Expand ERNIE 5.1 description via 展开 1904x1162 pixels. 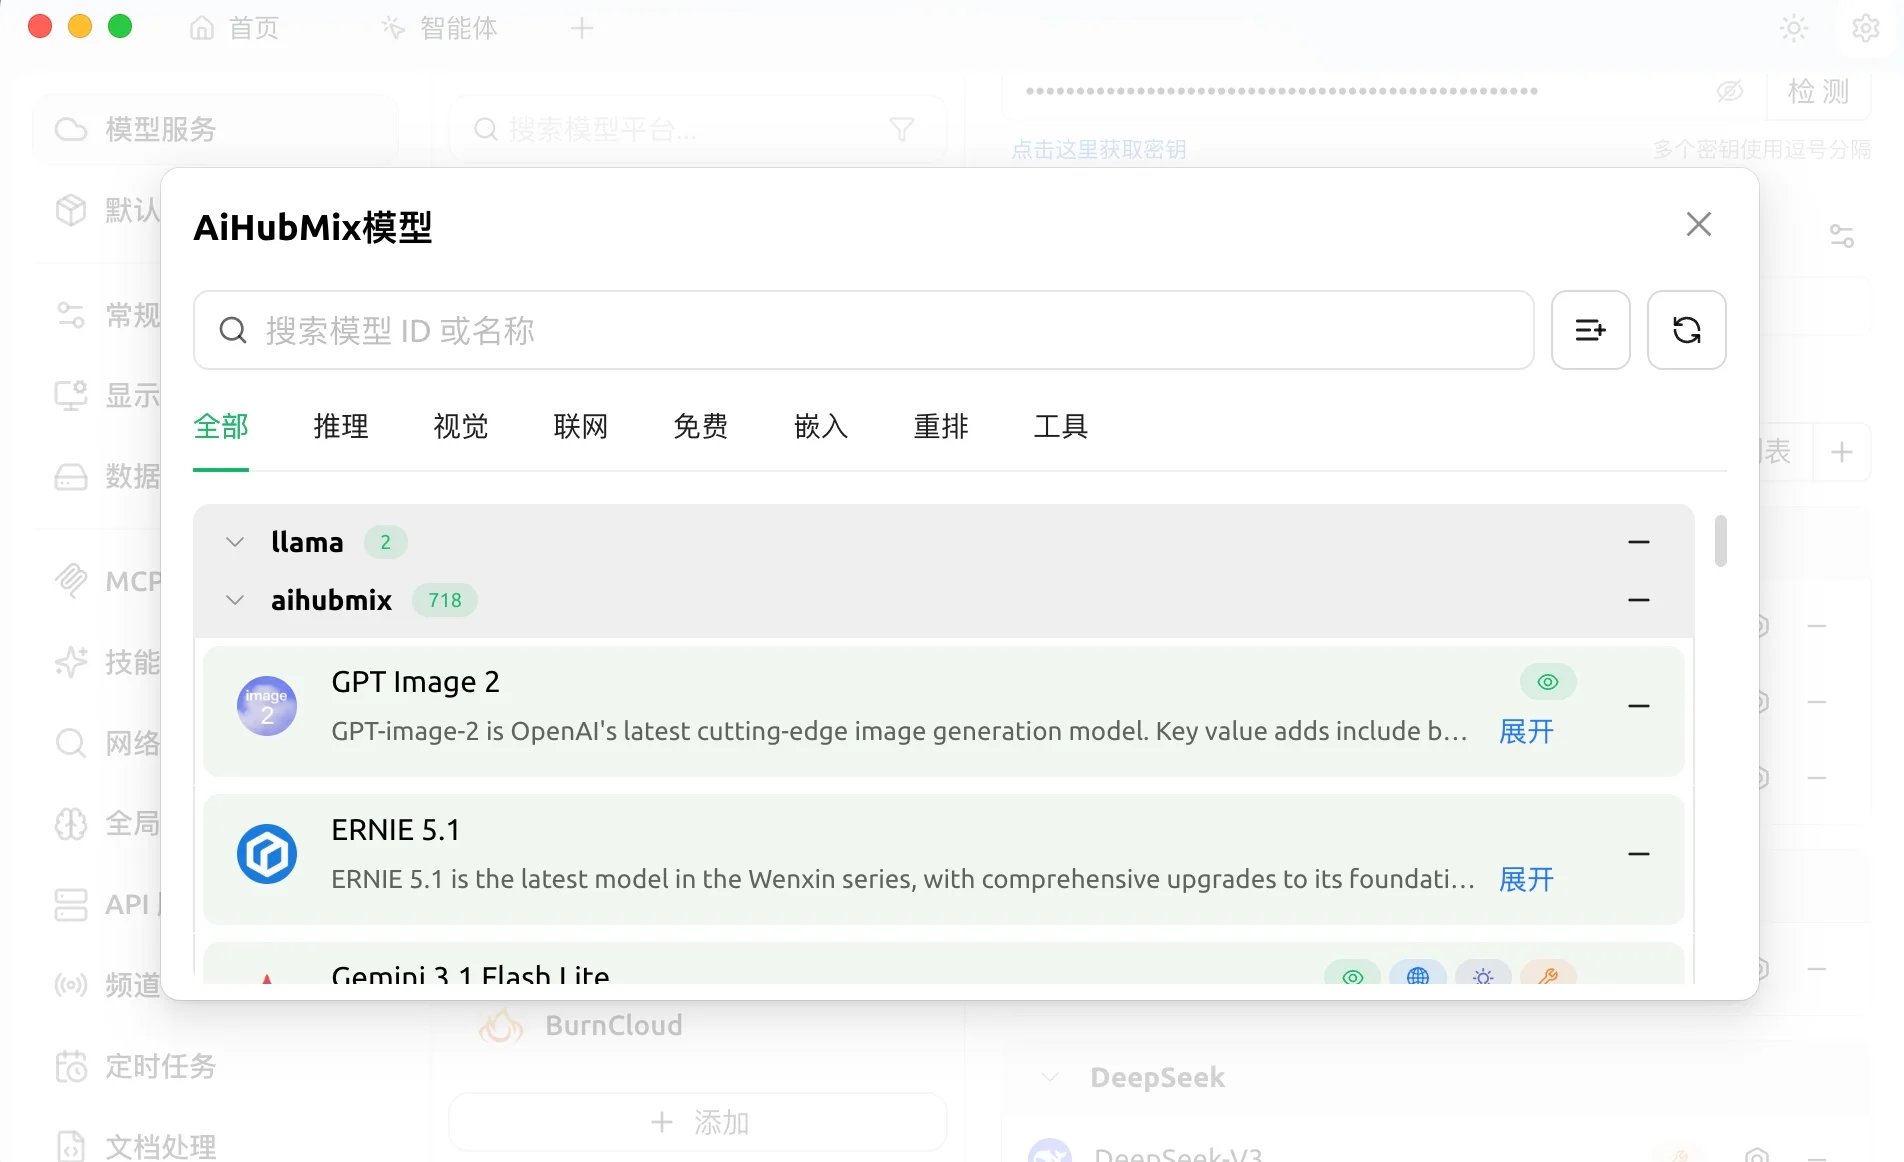1526,880
